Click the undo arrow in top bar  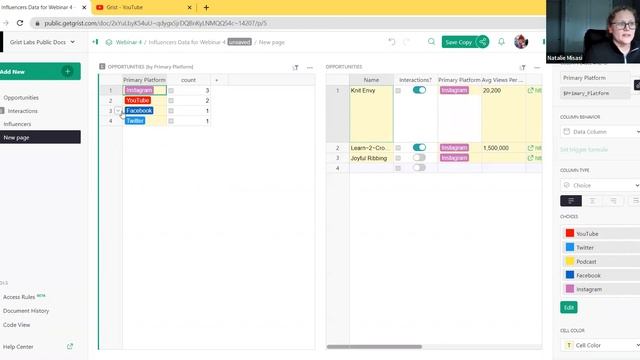392,42
